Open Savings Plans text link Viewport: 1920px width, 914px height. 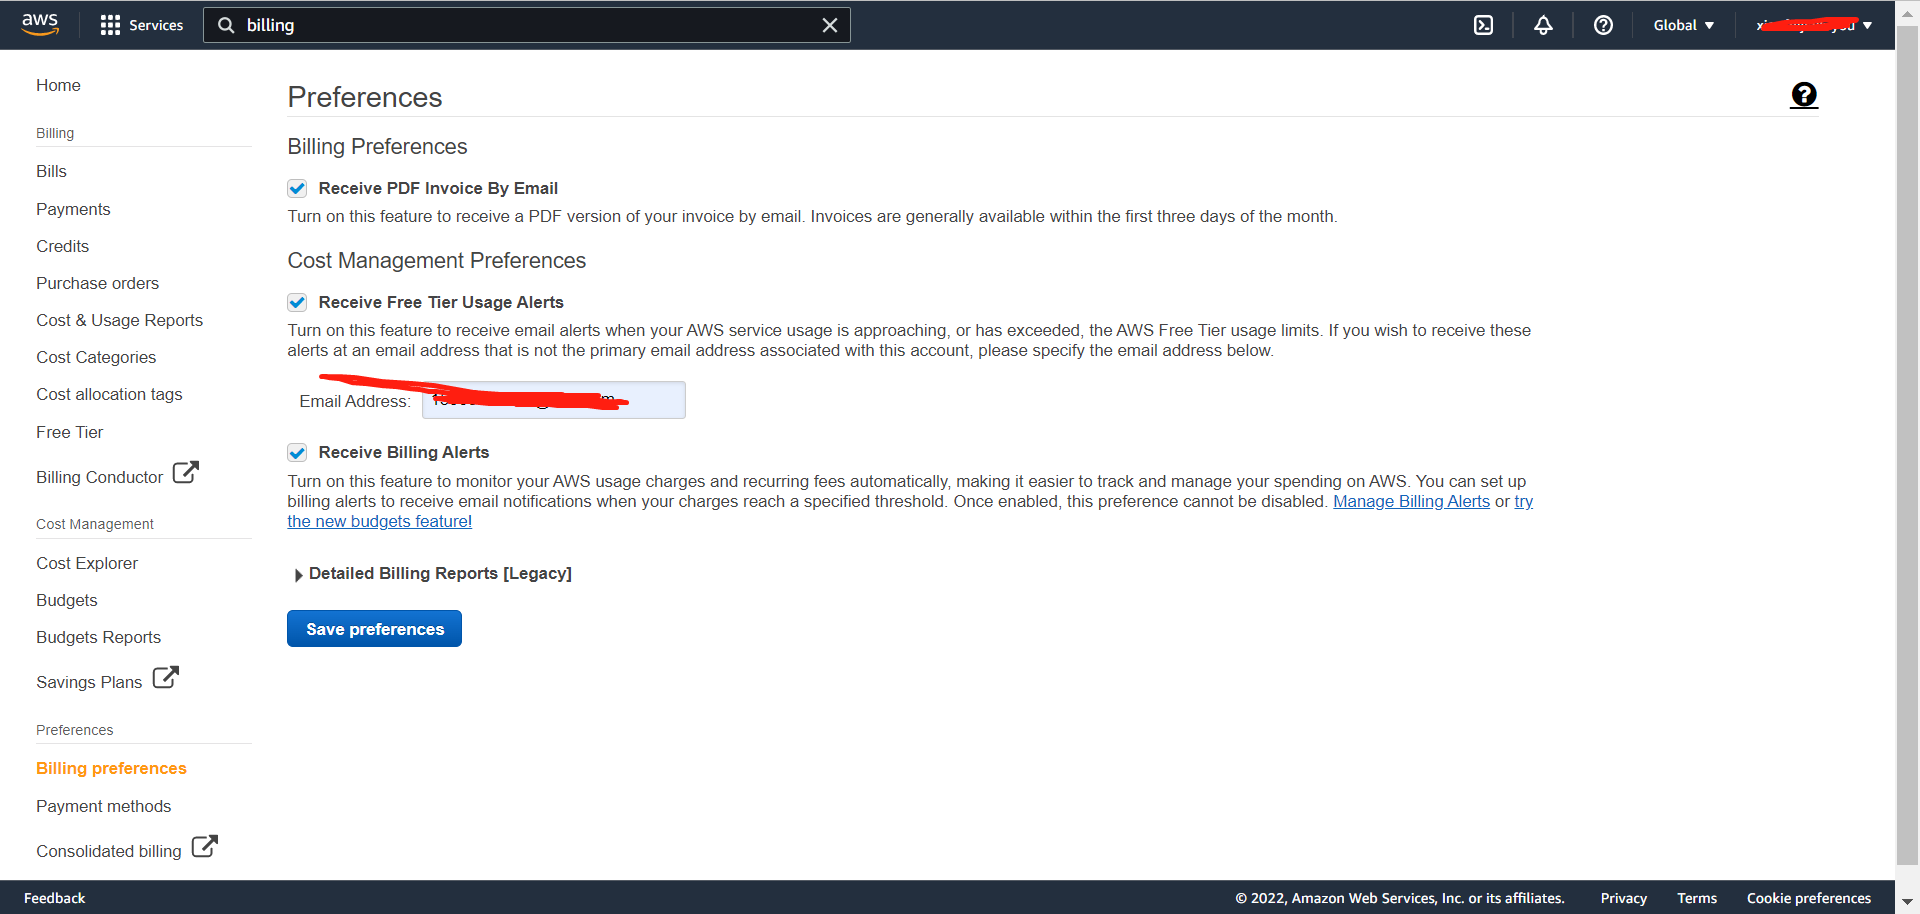89,682
